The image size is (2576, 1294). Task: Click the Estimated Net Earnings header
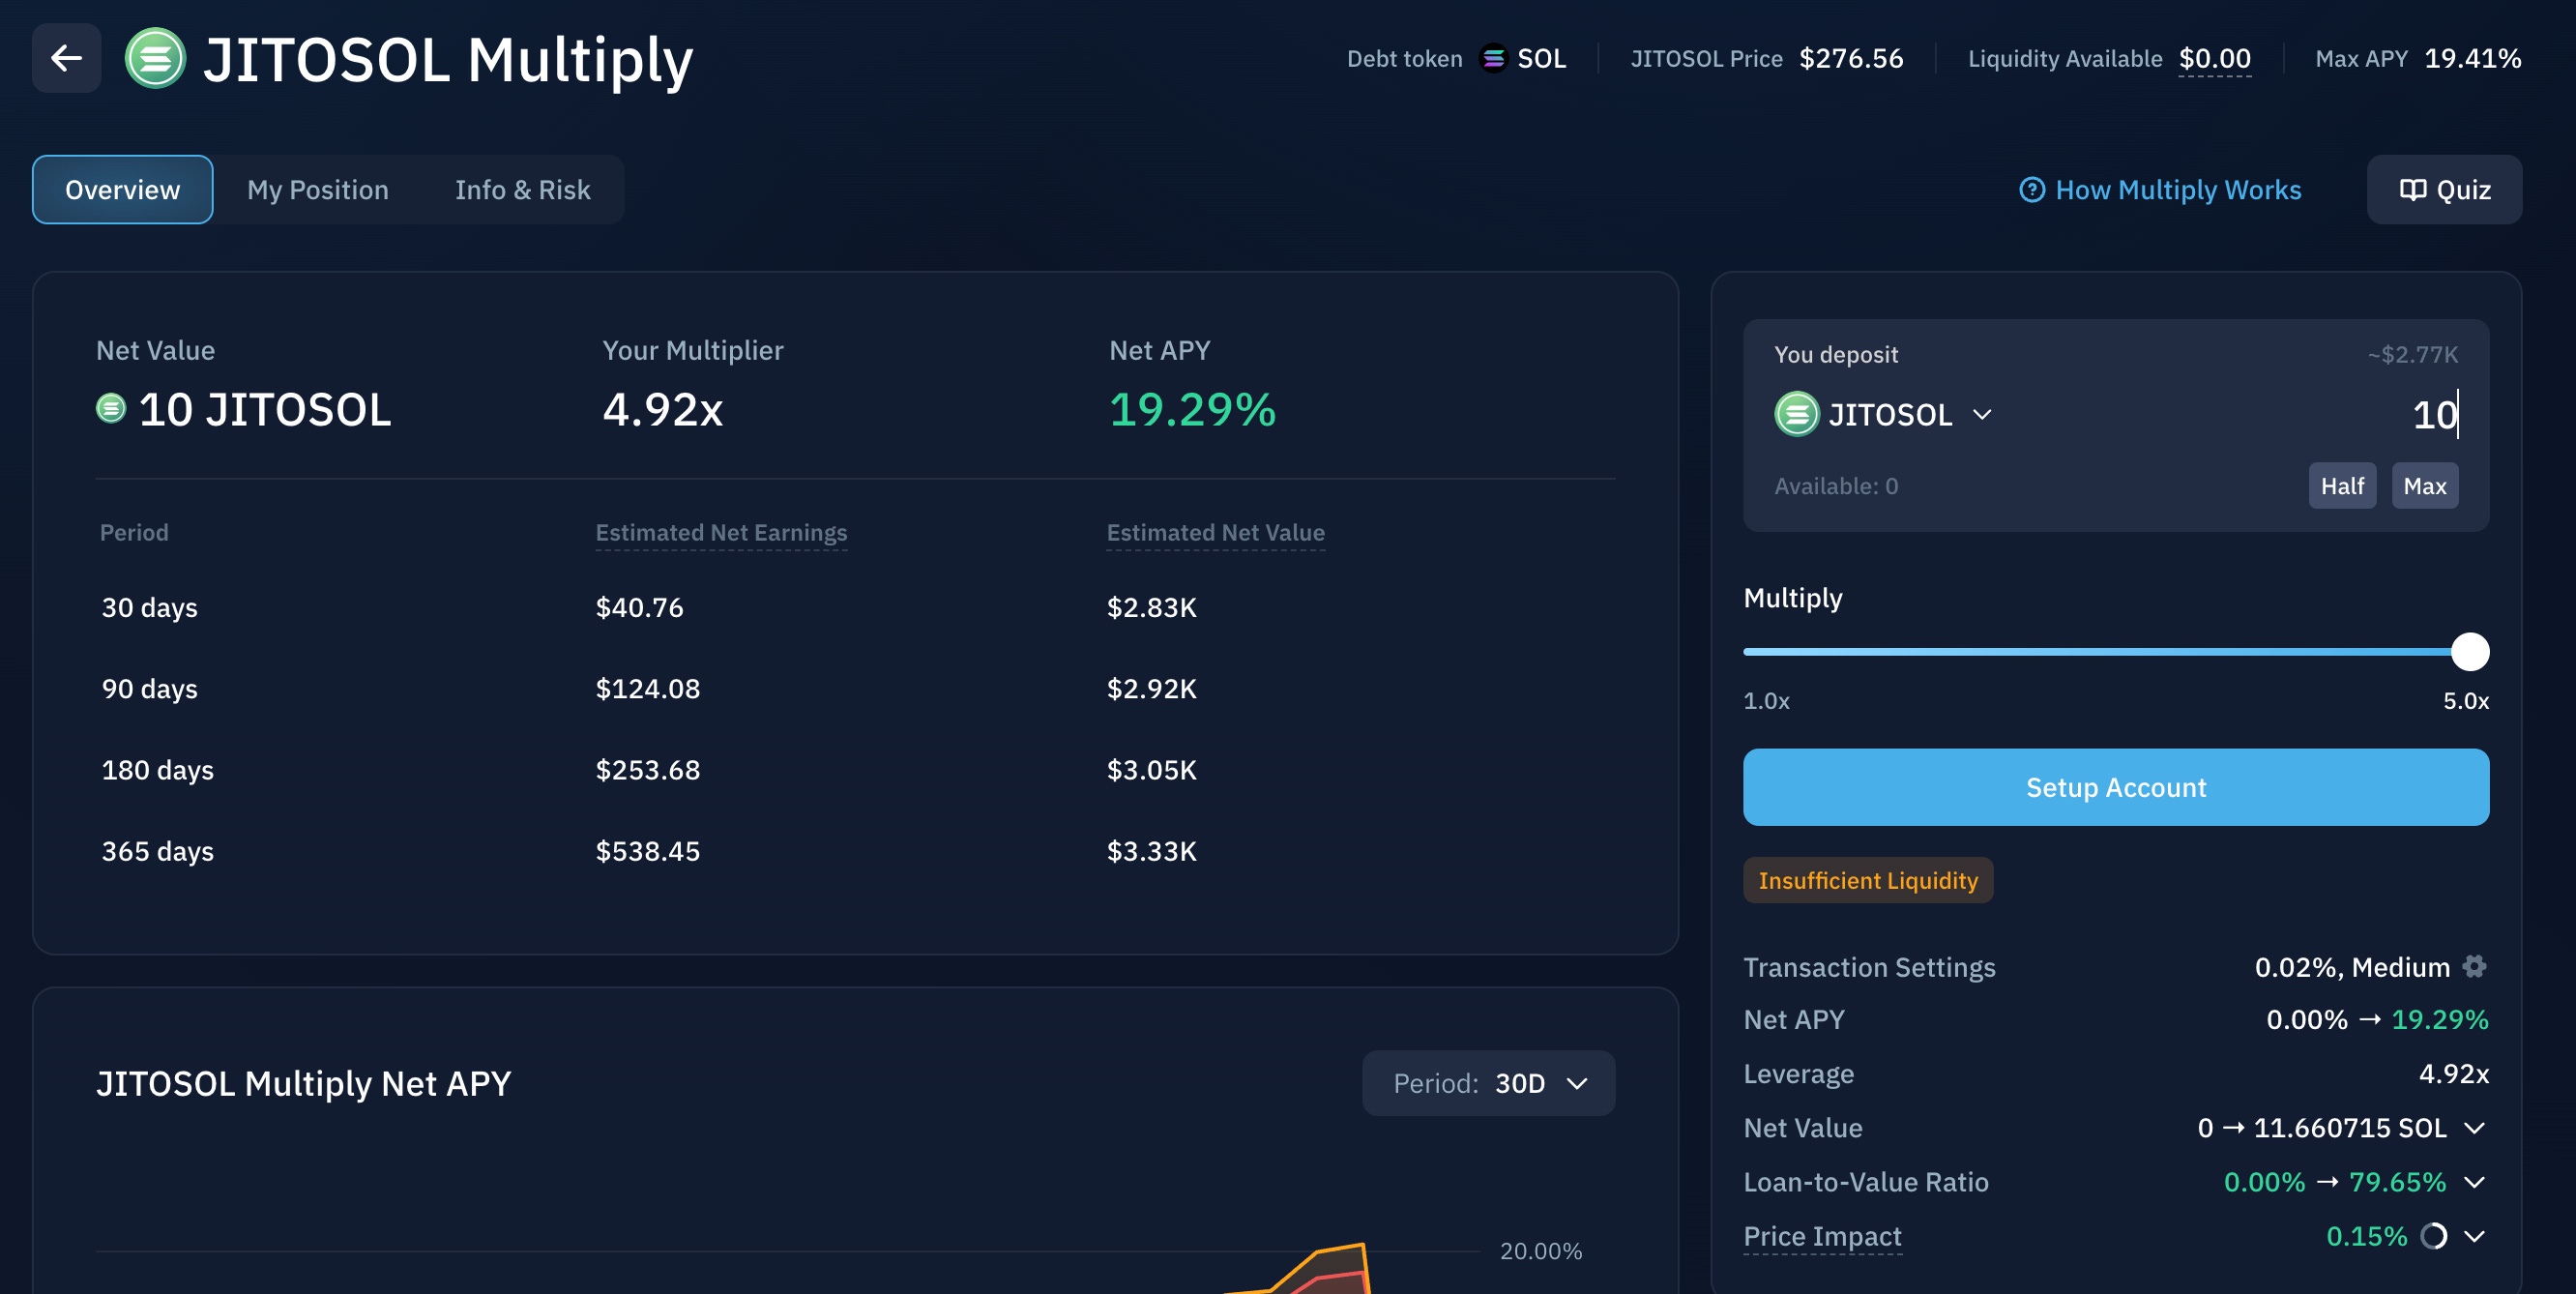(721, 532)
